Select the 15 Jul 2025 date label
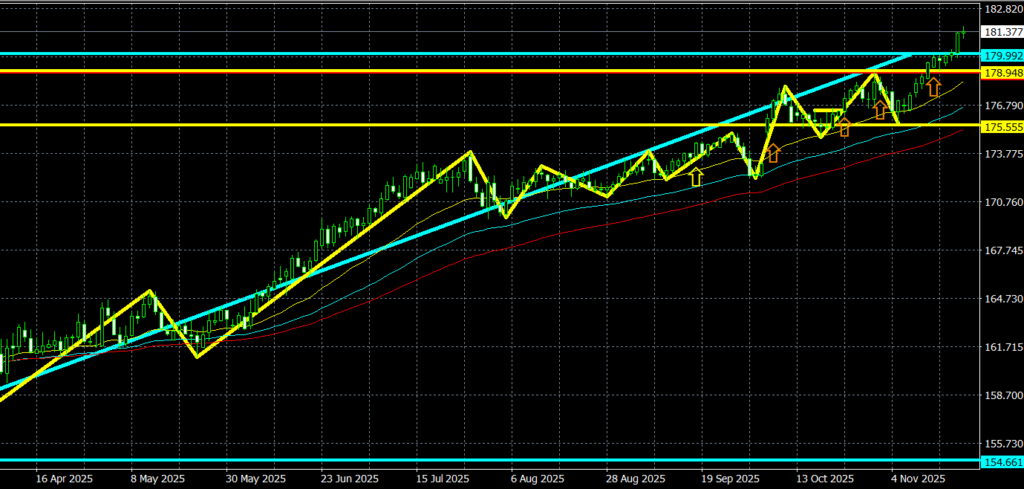This screenshot has width=1024, height=489. 443,478
